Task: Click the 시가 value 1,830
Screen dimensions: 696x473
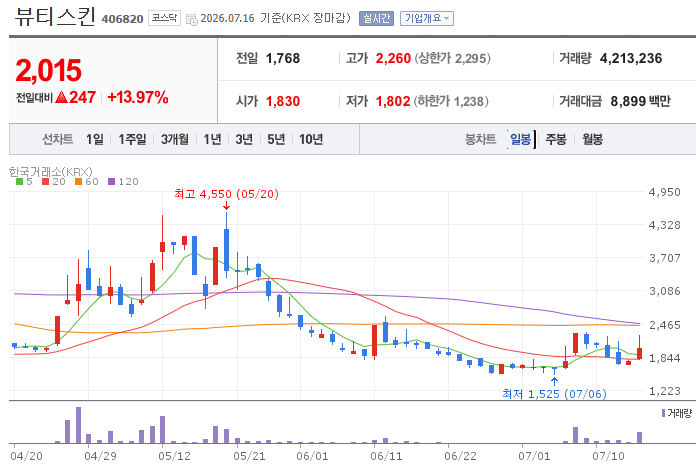Action: pos(283,101)
